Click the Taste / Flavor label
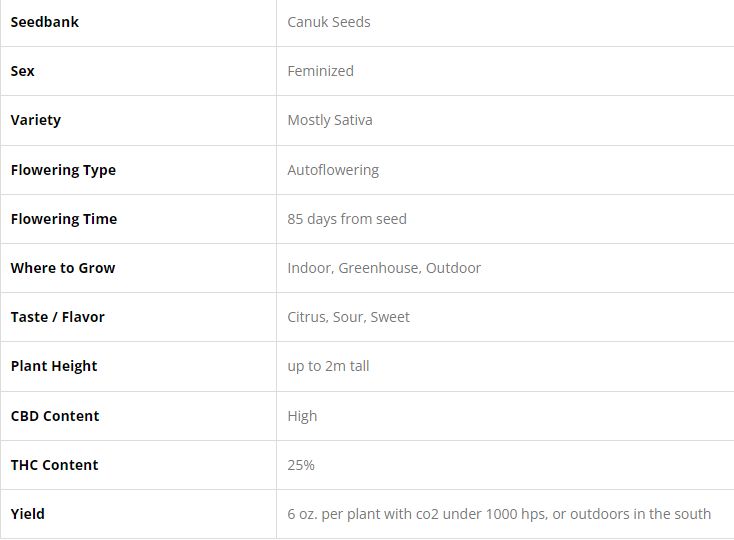This screenshot has height=540, width=734. pyautogui.click(x=57, y=317)
